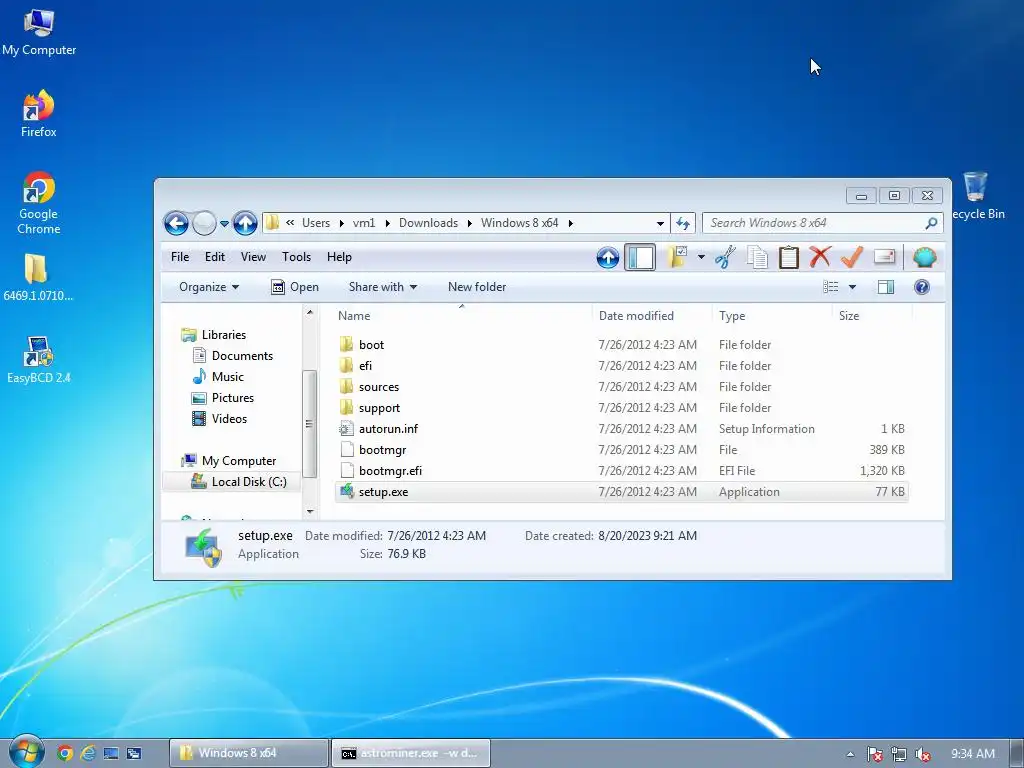Click the navigation pane scroll down arrow
The width and height of the screenshot is (1024, 768).
(x=310, y=511)
